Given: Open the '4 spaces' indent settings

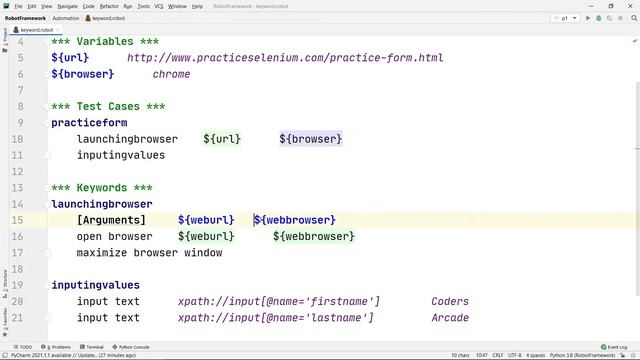Looking at the screenshot, I should [x=536, y=356].
